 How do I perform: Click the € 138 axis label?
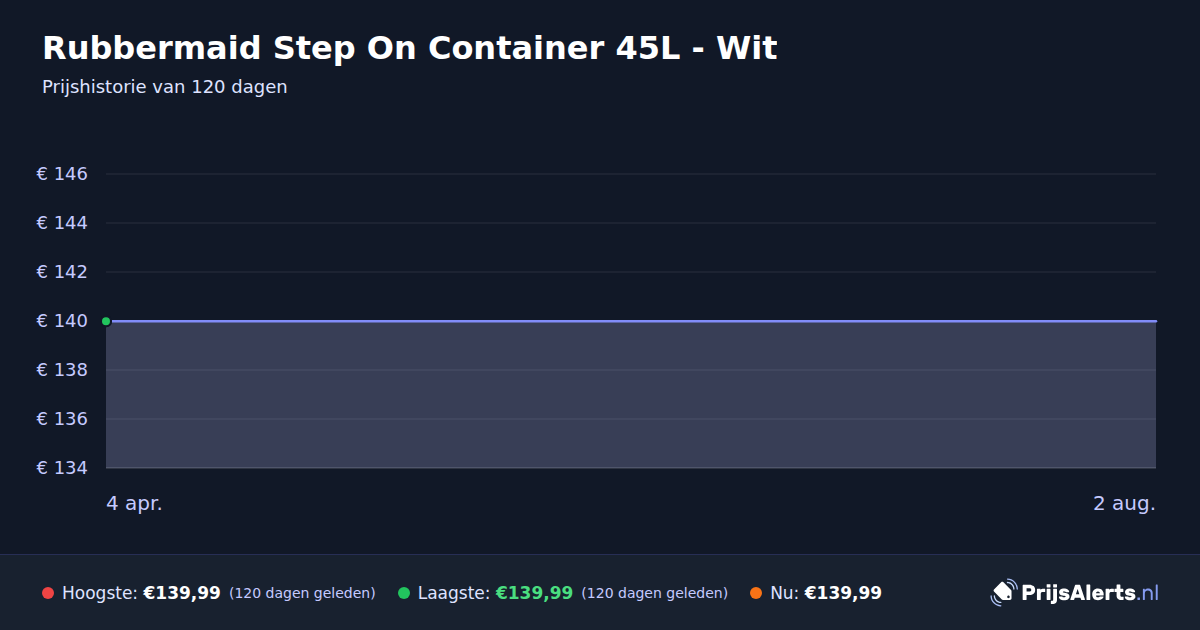62,370
